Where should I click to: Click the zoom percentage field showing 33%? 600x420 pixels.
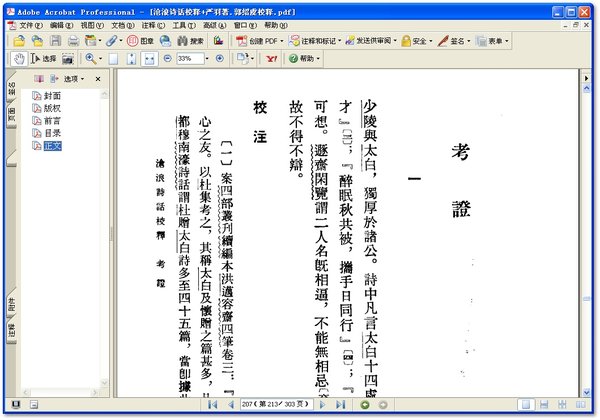point(190,59)
